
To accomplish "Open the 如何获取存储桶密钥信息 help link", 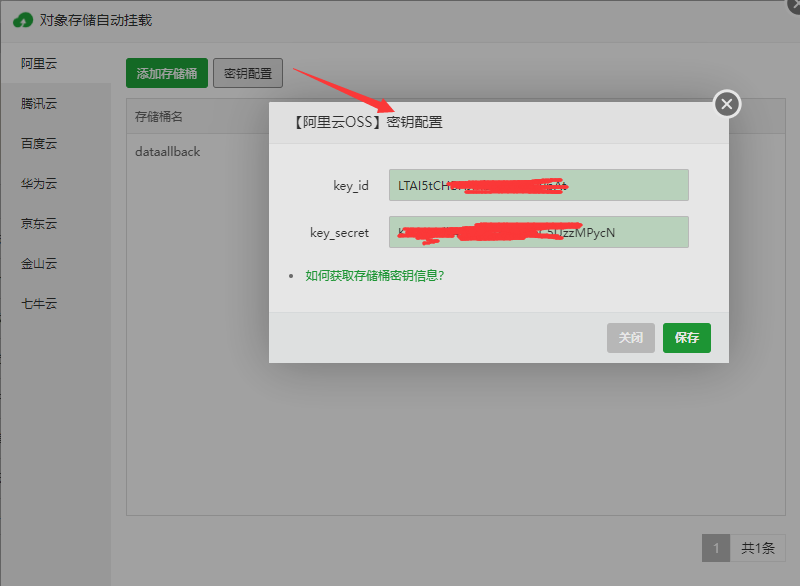I will click(x=374, y=276).
